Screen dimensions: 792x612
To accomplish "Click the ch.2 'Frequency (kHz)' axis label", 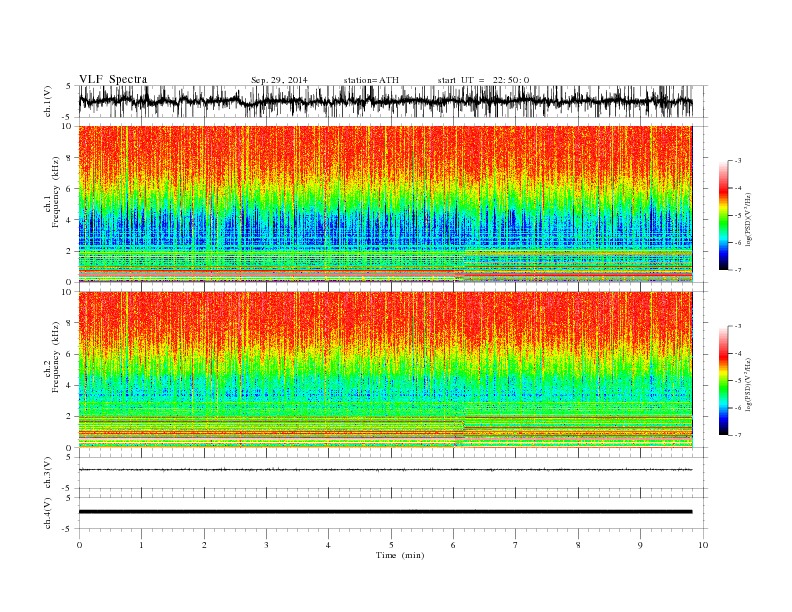I will pyautogui.click(x=56, y=357).
